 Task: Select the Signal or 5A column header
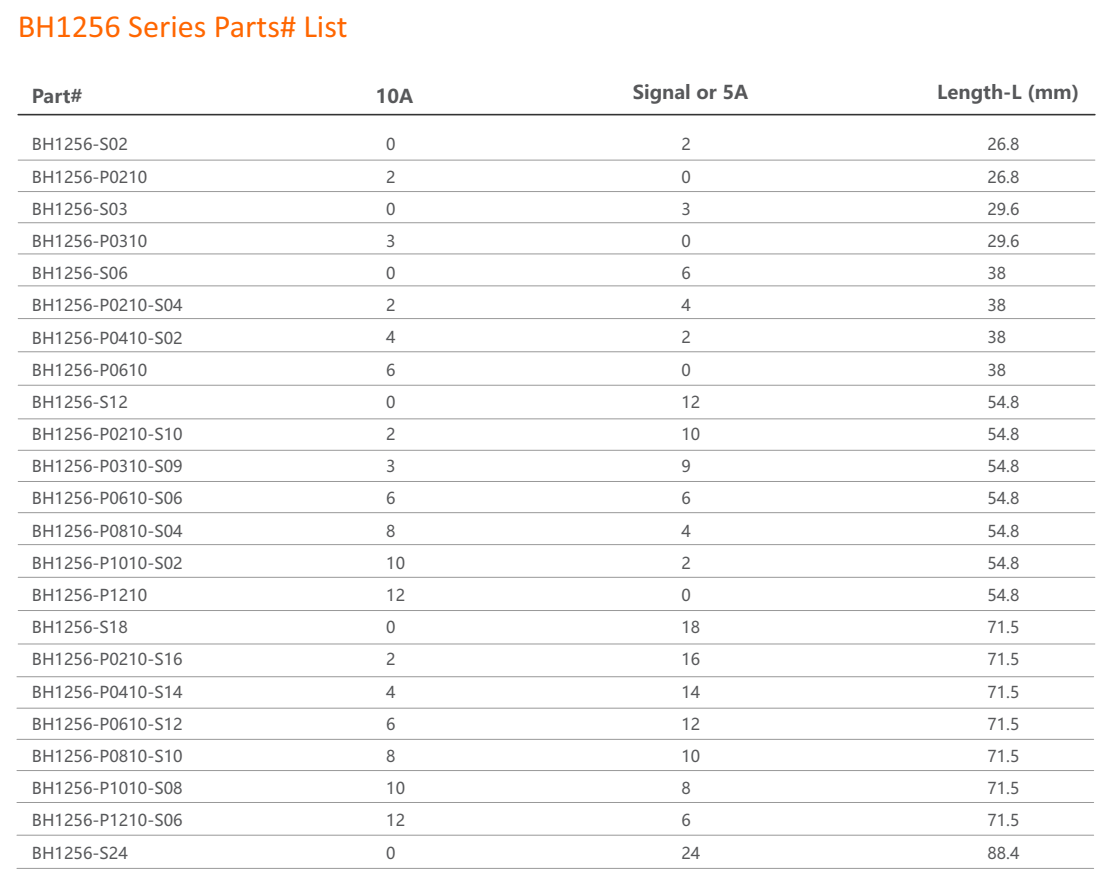(690, 93)
